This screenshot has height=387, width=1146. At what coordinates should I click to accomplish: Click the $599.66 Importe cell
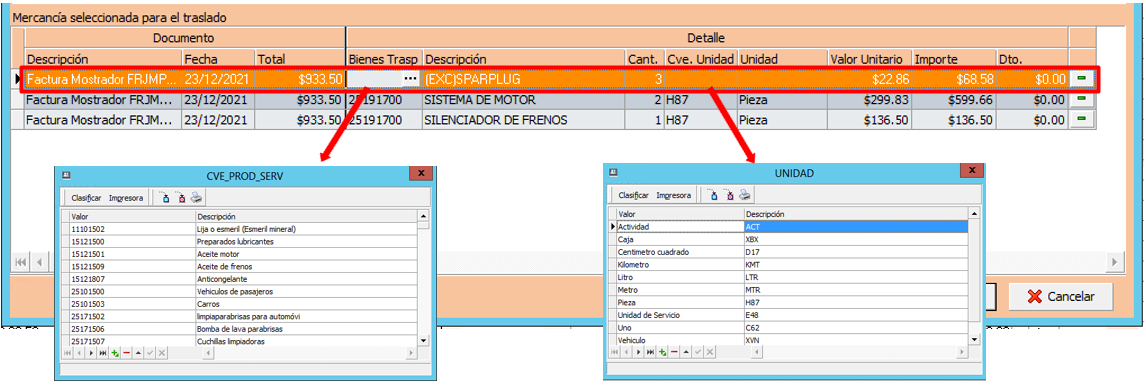[x=955, y=99]
